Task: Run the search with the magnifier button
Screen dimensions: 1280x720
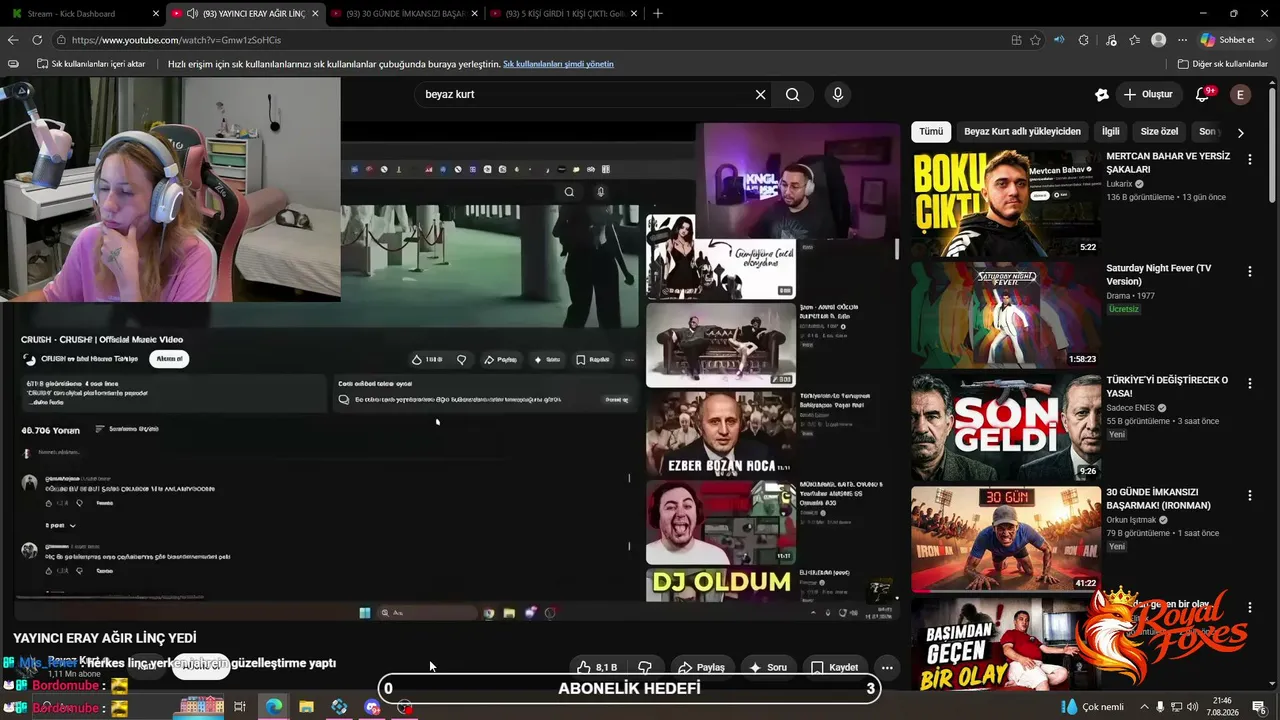Action: click(792, 94)
